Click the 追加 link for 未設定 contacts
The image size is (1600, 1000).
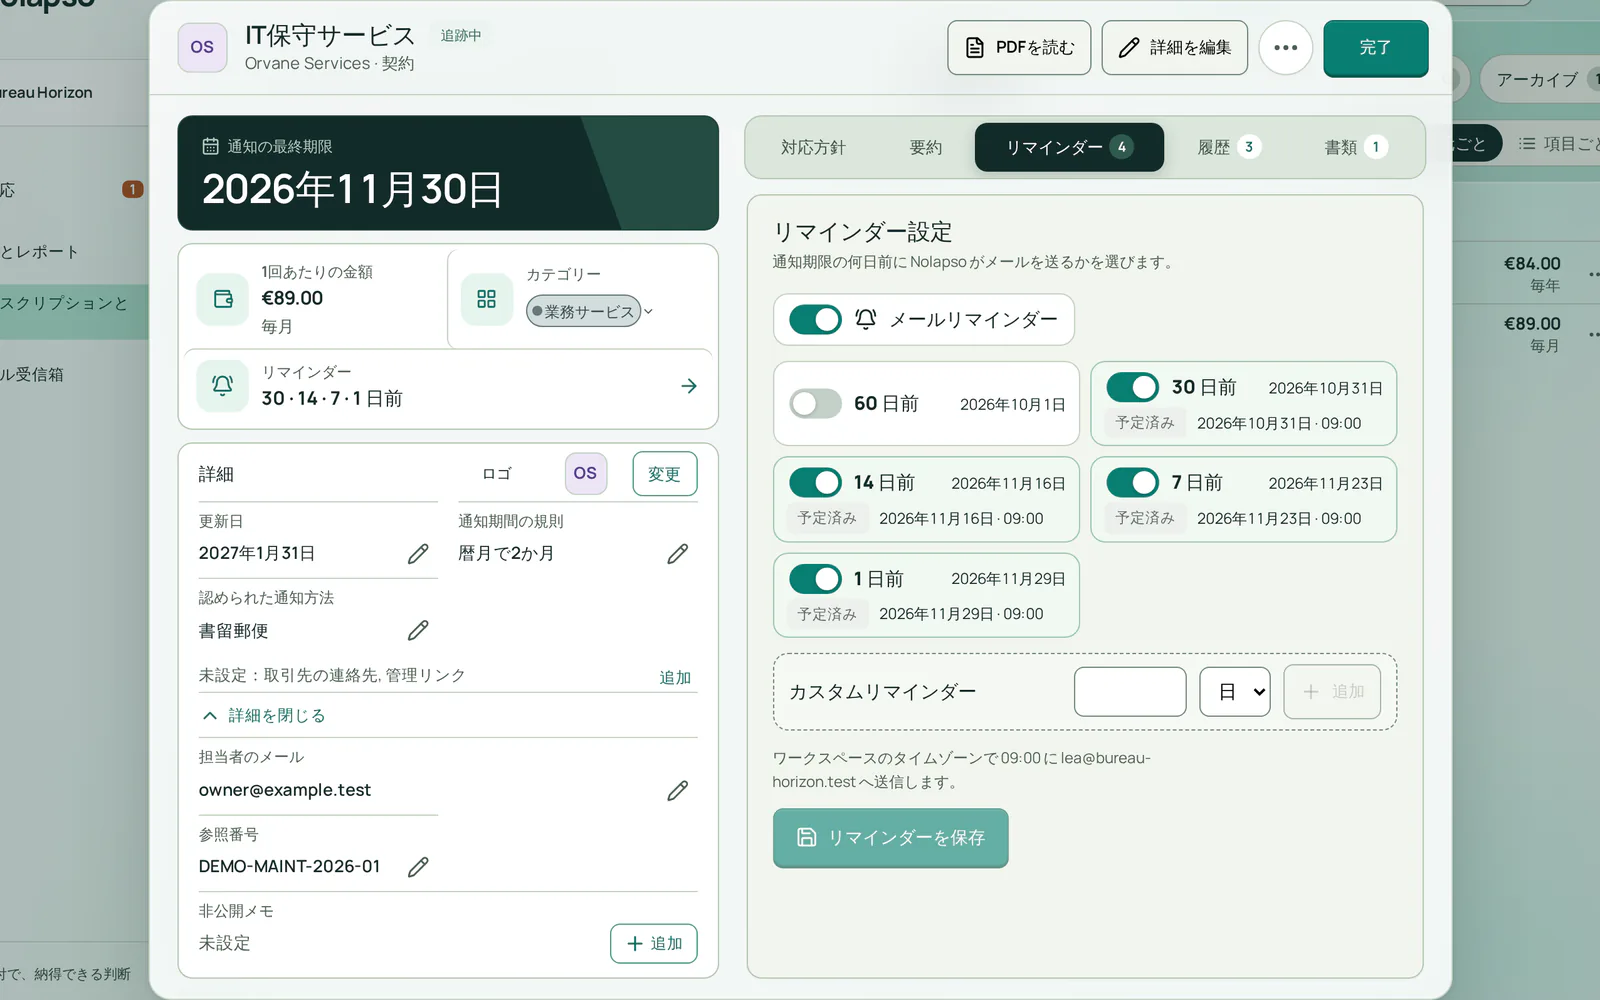click(x=675, y=677)
